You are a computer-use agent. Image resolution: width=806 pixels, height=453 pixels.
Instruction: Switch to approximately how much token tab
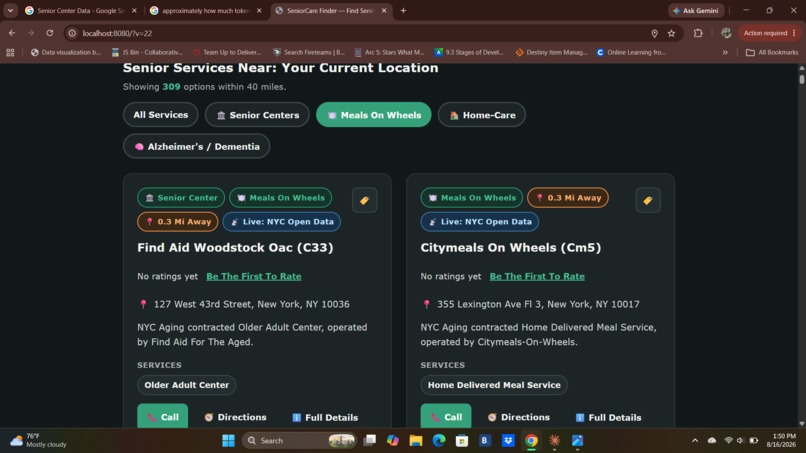(205, 10)
